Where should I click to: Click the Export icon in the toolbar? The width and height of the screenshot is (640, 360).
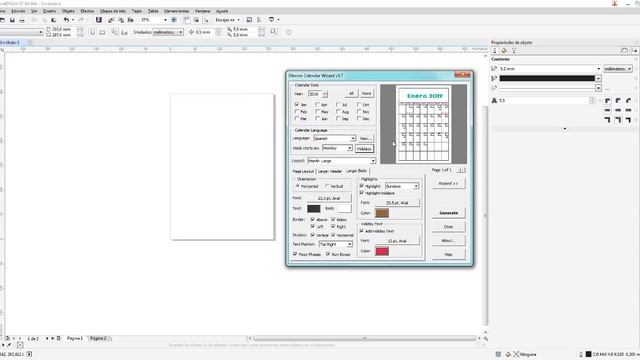click(x=121, y=20)
